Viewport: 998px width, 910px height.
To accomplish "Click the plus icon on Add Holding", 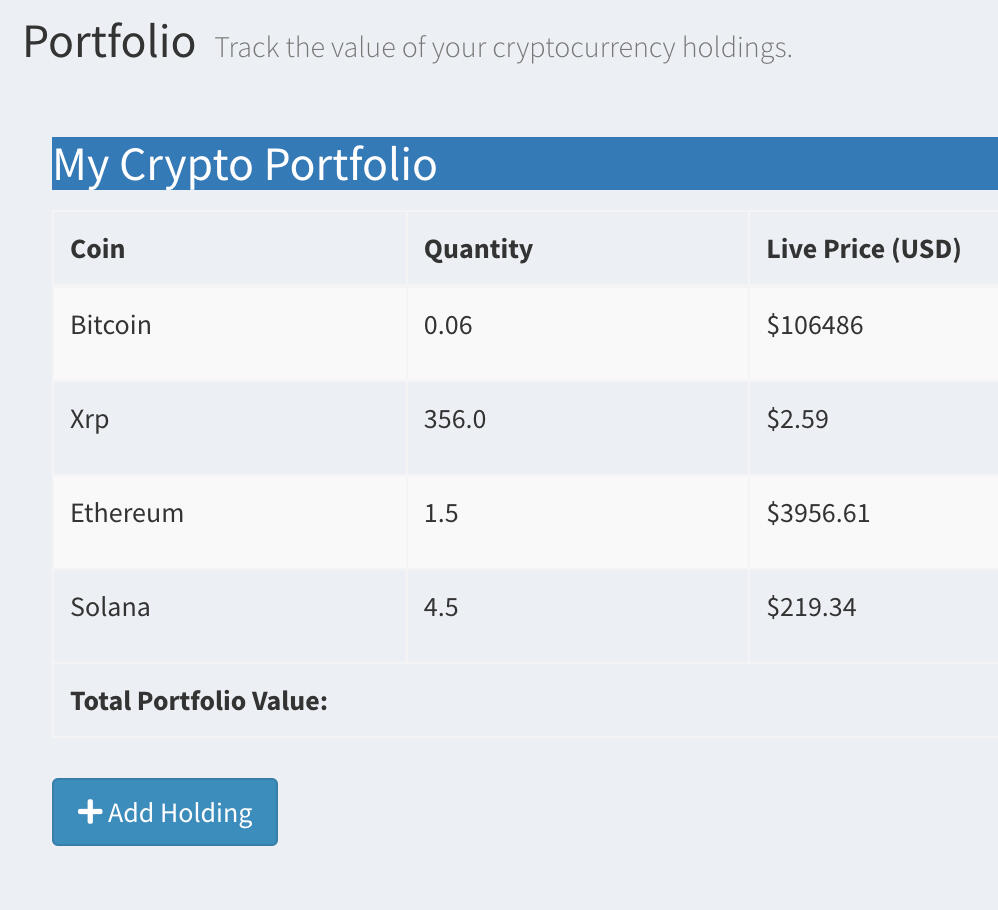I will (x=90, y=812).
